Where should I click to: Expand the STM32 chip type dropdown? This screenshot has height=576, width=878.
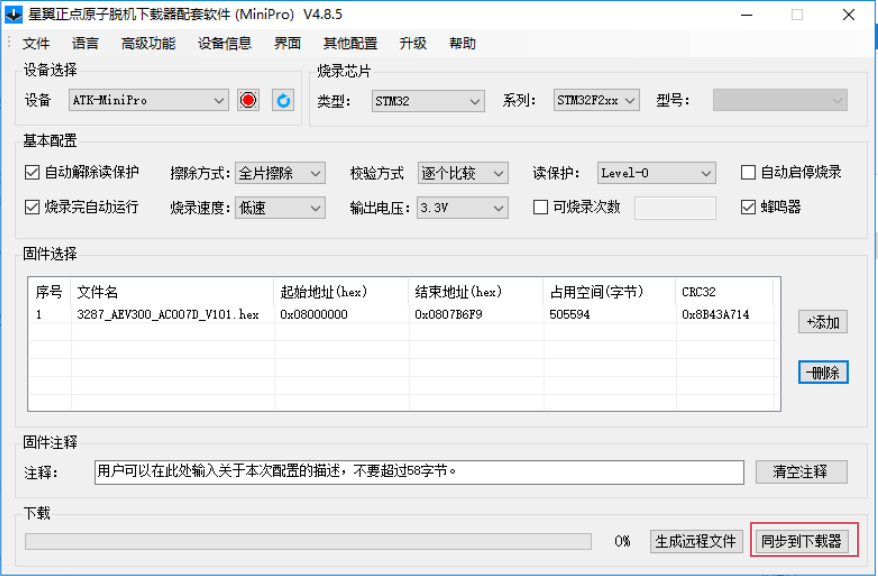pyautogui.click(x=428, y=101)
